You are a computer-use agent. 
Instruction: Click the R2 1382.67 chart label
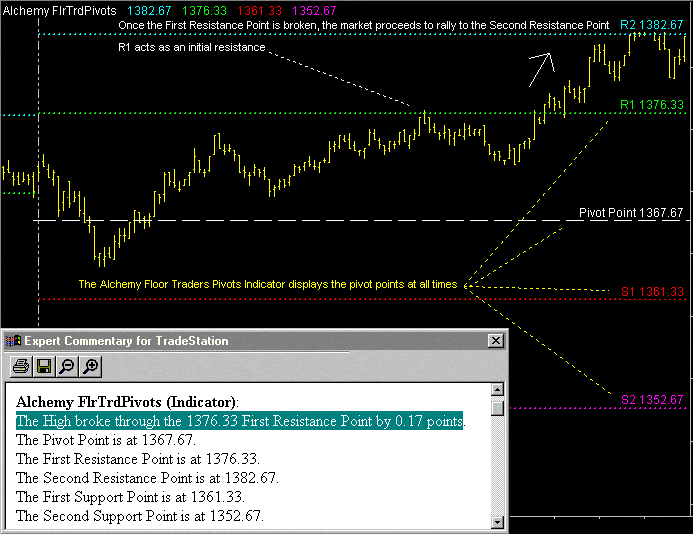[651, 25]
